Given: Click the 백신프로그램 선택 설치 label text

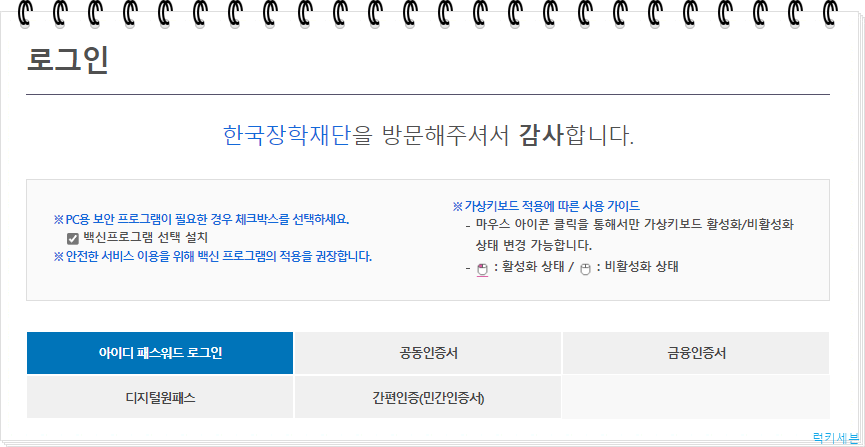Looking at the screenshot, I should coord(145,238).
